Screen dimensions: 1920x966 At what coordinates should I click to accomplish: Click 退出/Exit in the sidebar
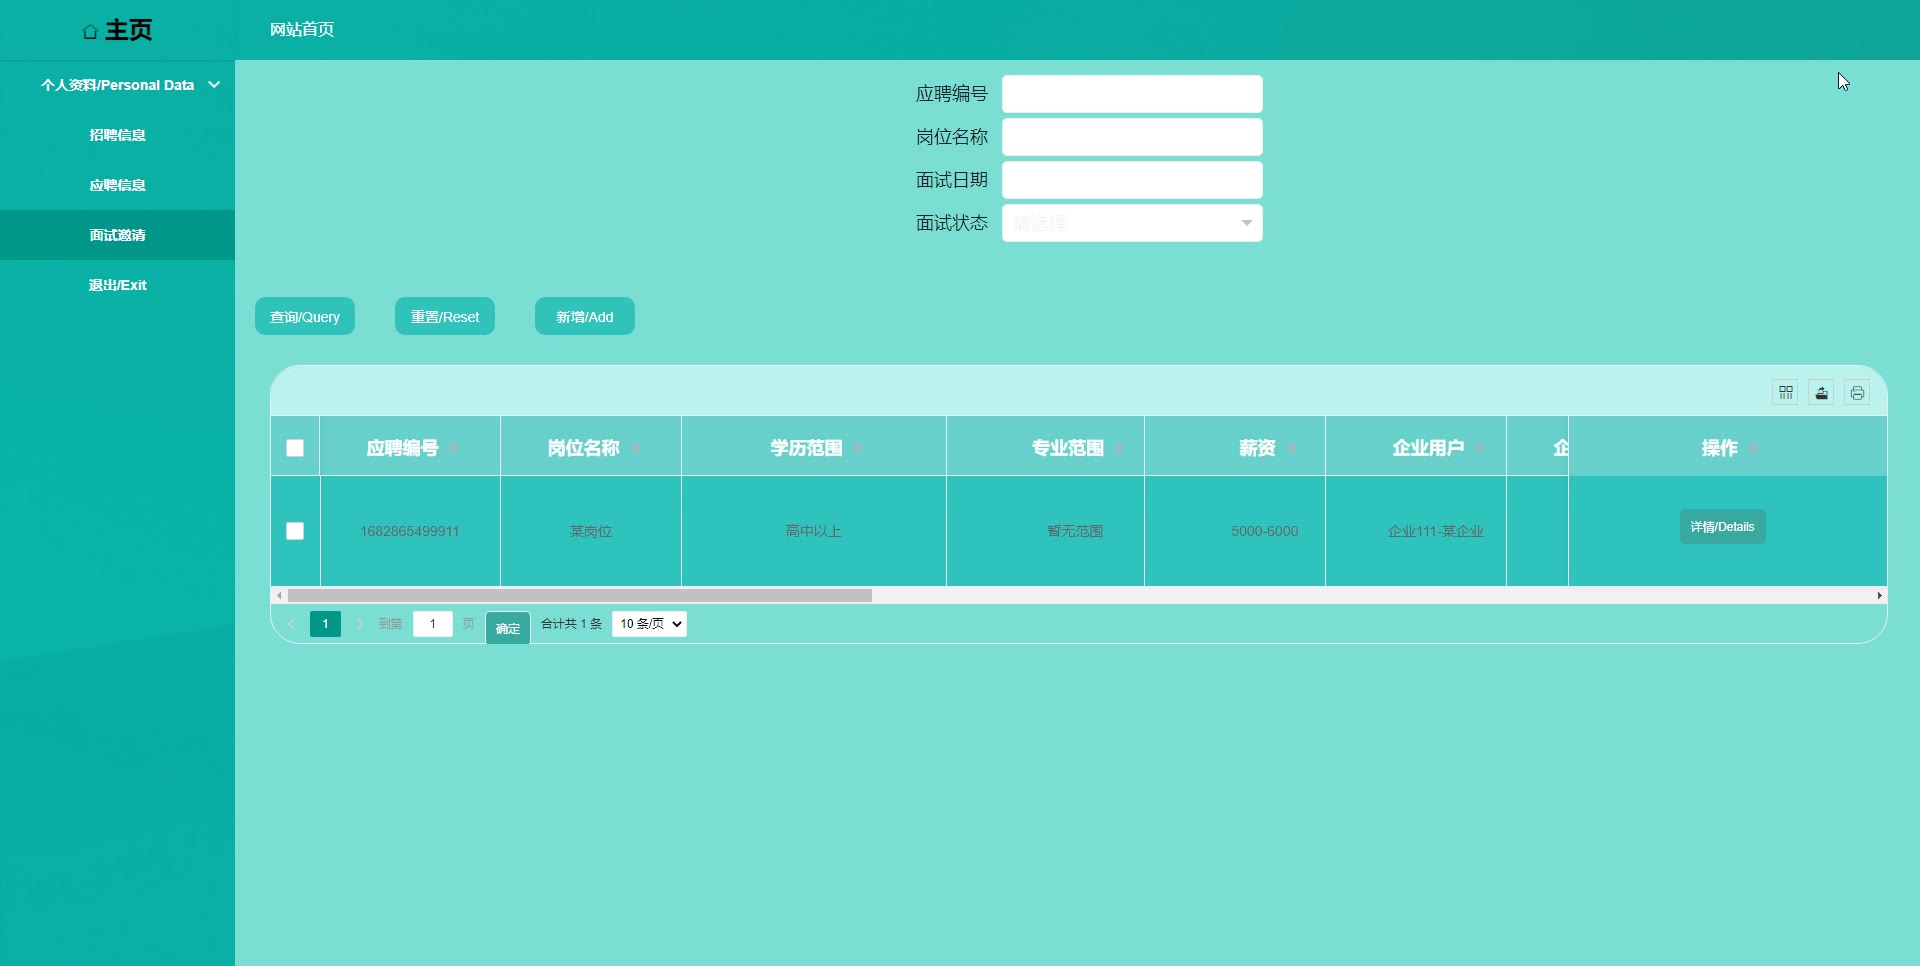(x=118, y=285)
